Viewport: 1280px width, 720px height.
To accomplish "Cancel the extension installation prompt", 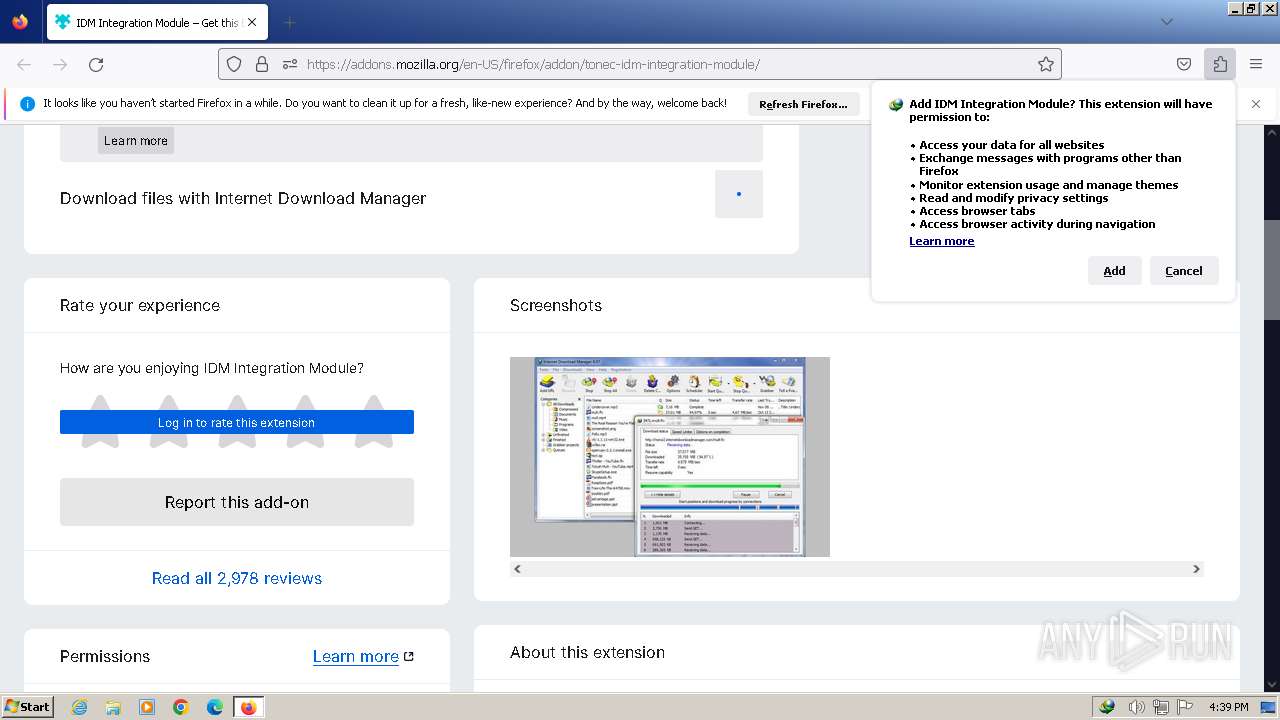I will coord(1184,271).
